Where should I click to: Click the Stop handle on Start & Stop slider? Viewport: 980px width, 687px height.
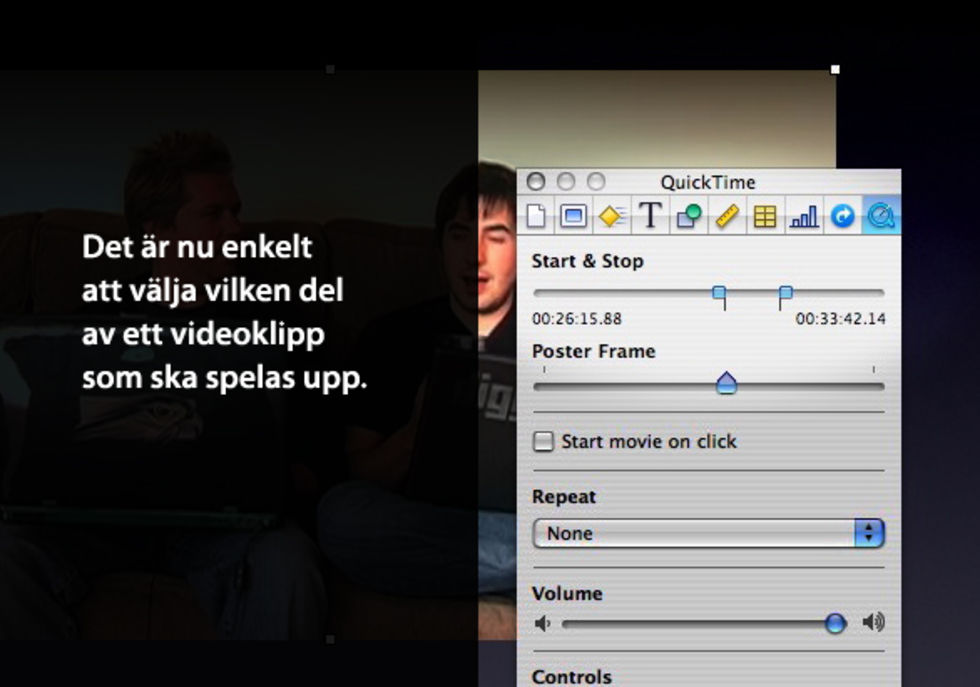pos(785,294)
